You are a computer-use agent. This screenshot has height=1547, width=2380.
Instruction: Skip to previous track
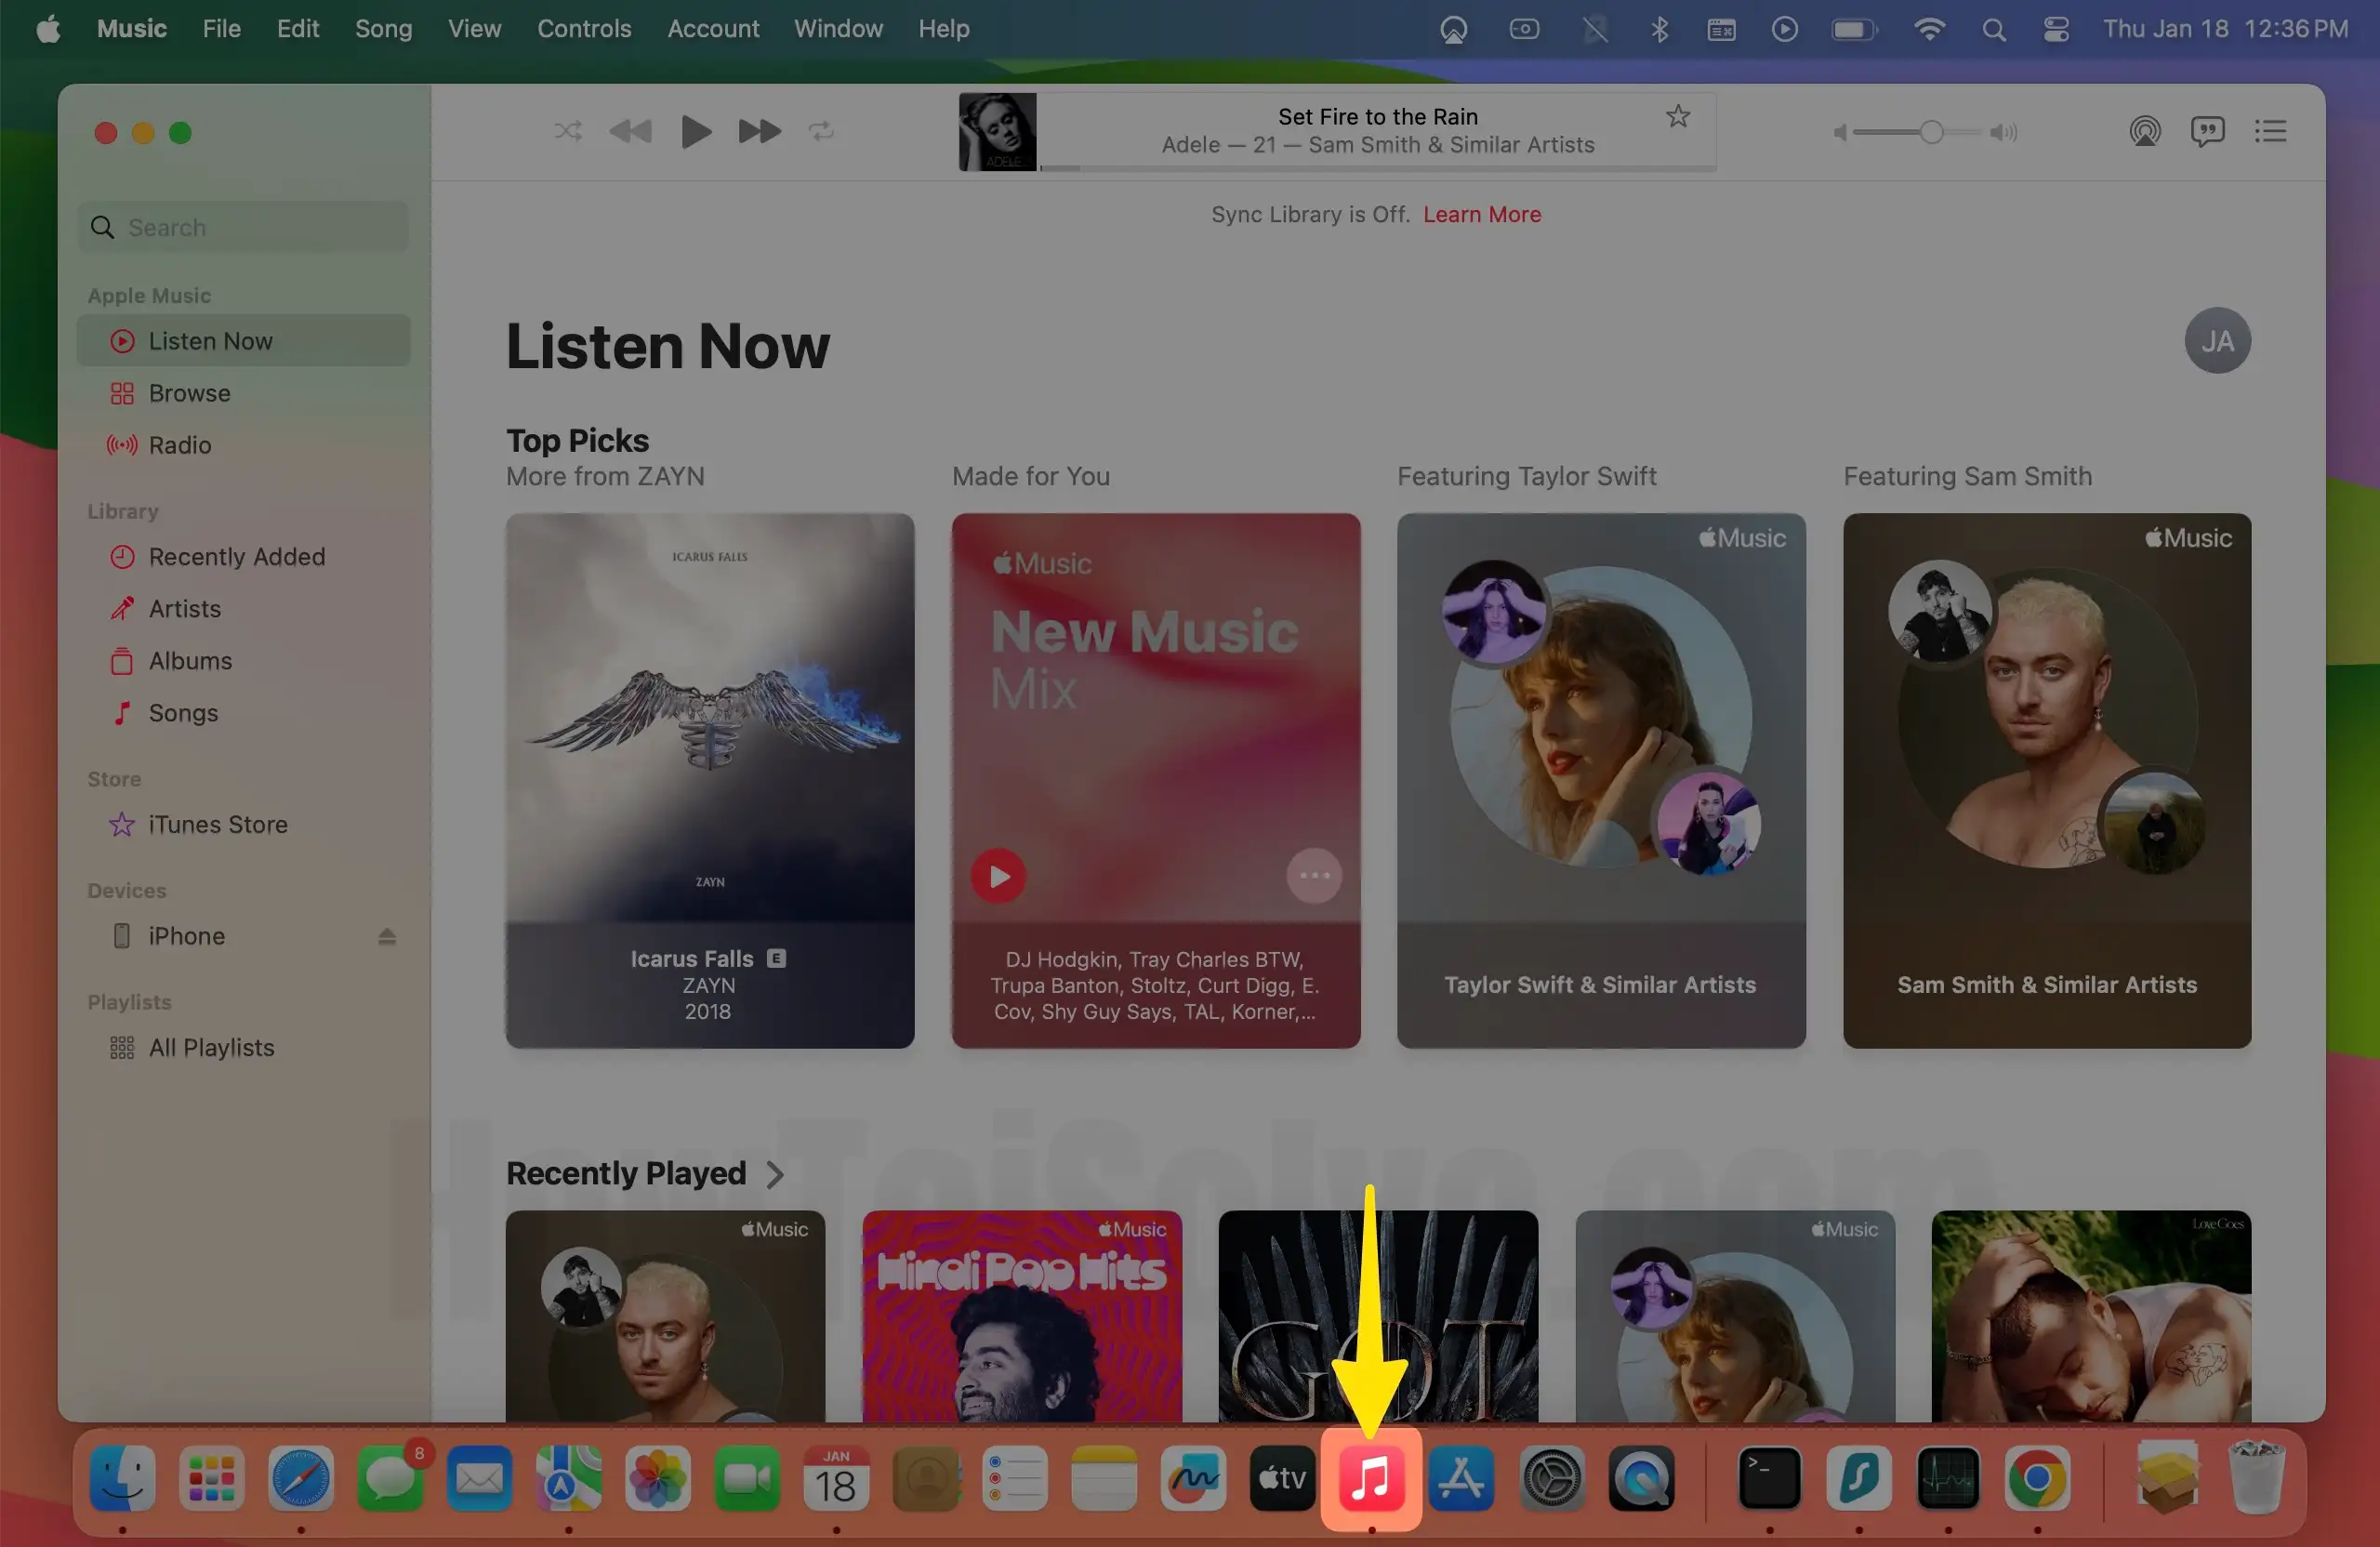coord(630,131)
